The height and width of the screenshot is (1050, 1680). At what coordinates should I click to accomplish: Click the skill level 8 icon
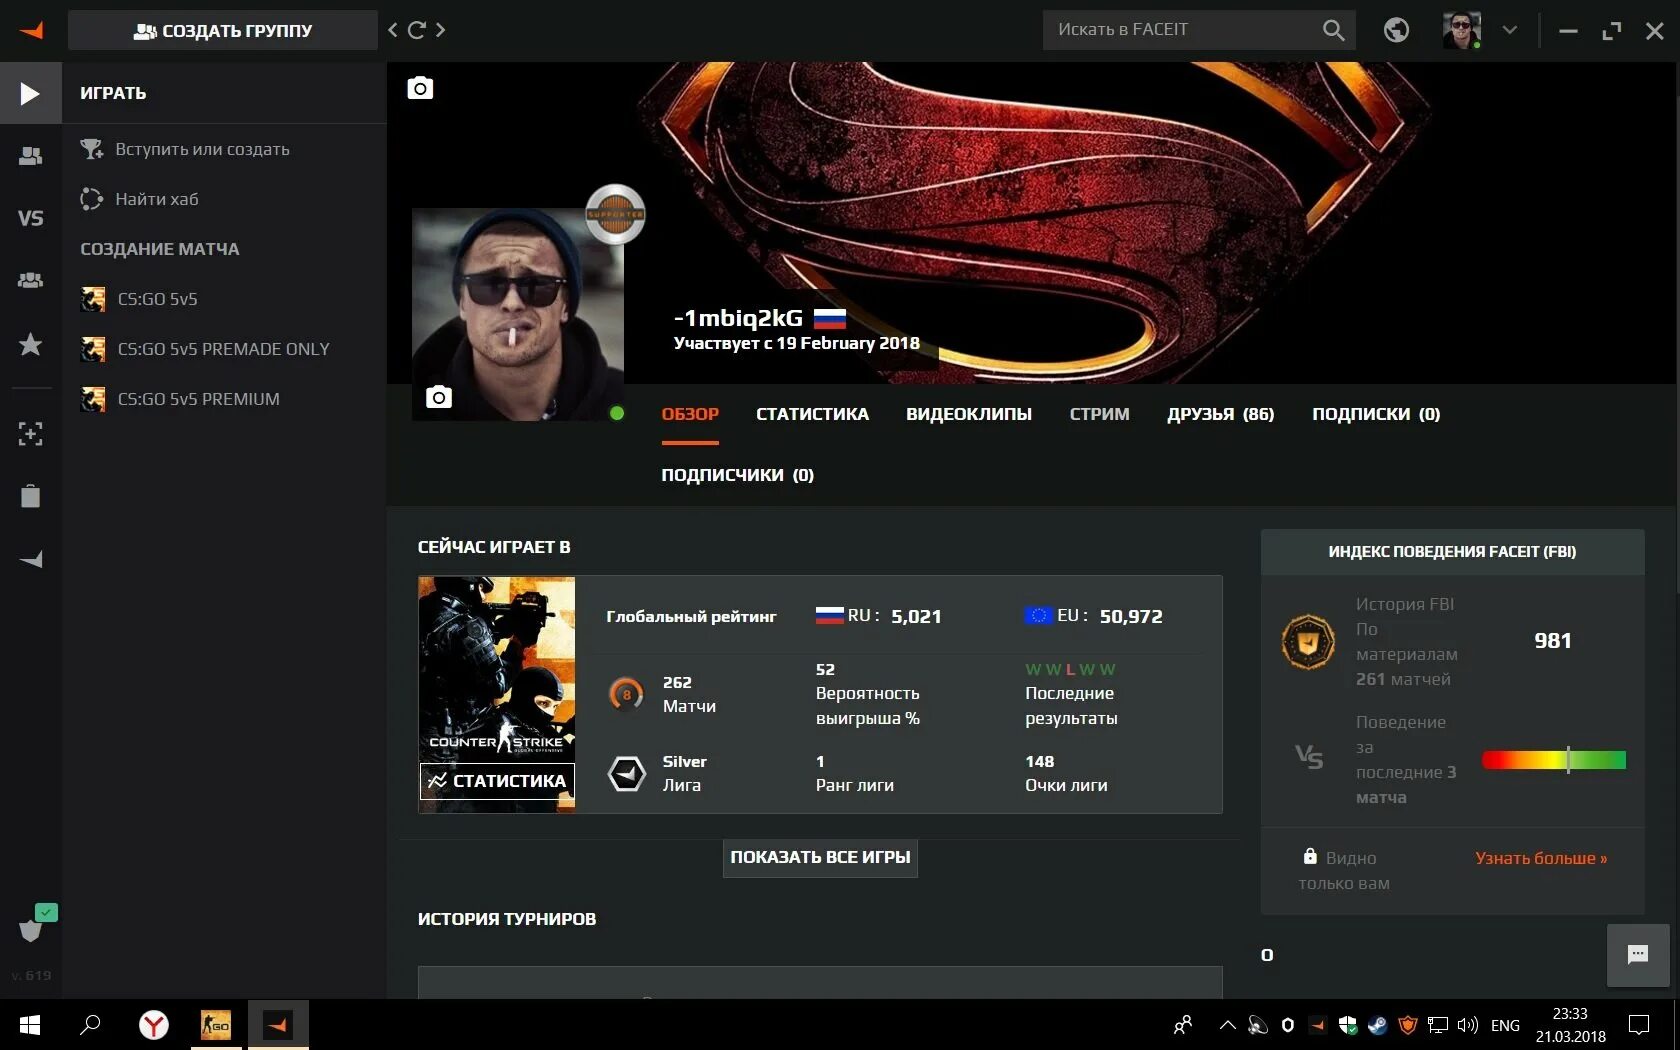pos(627,694)
